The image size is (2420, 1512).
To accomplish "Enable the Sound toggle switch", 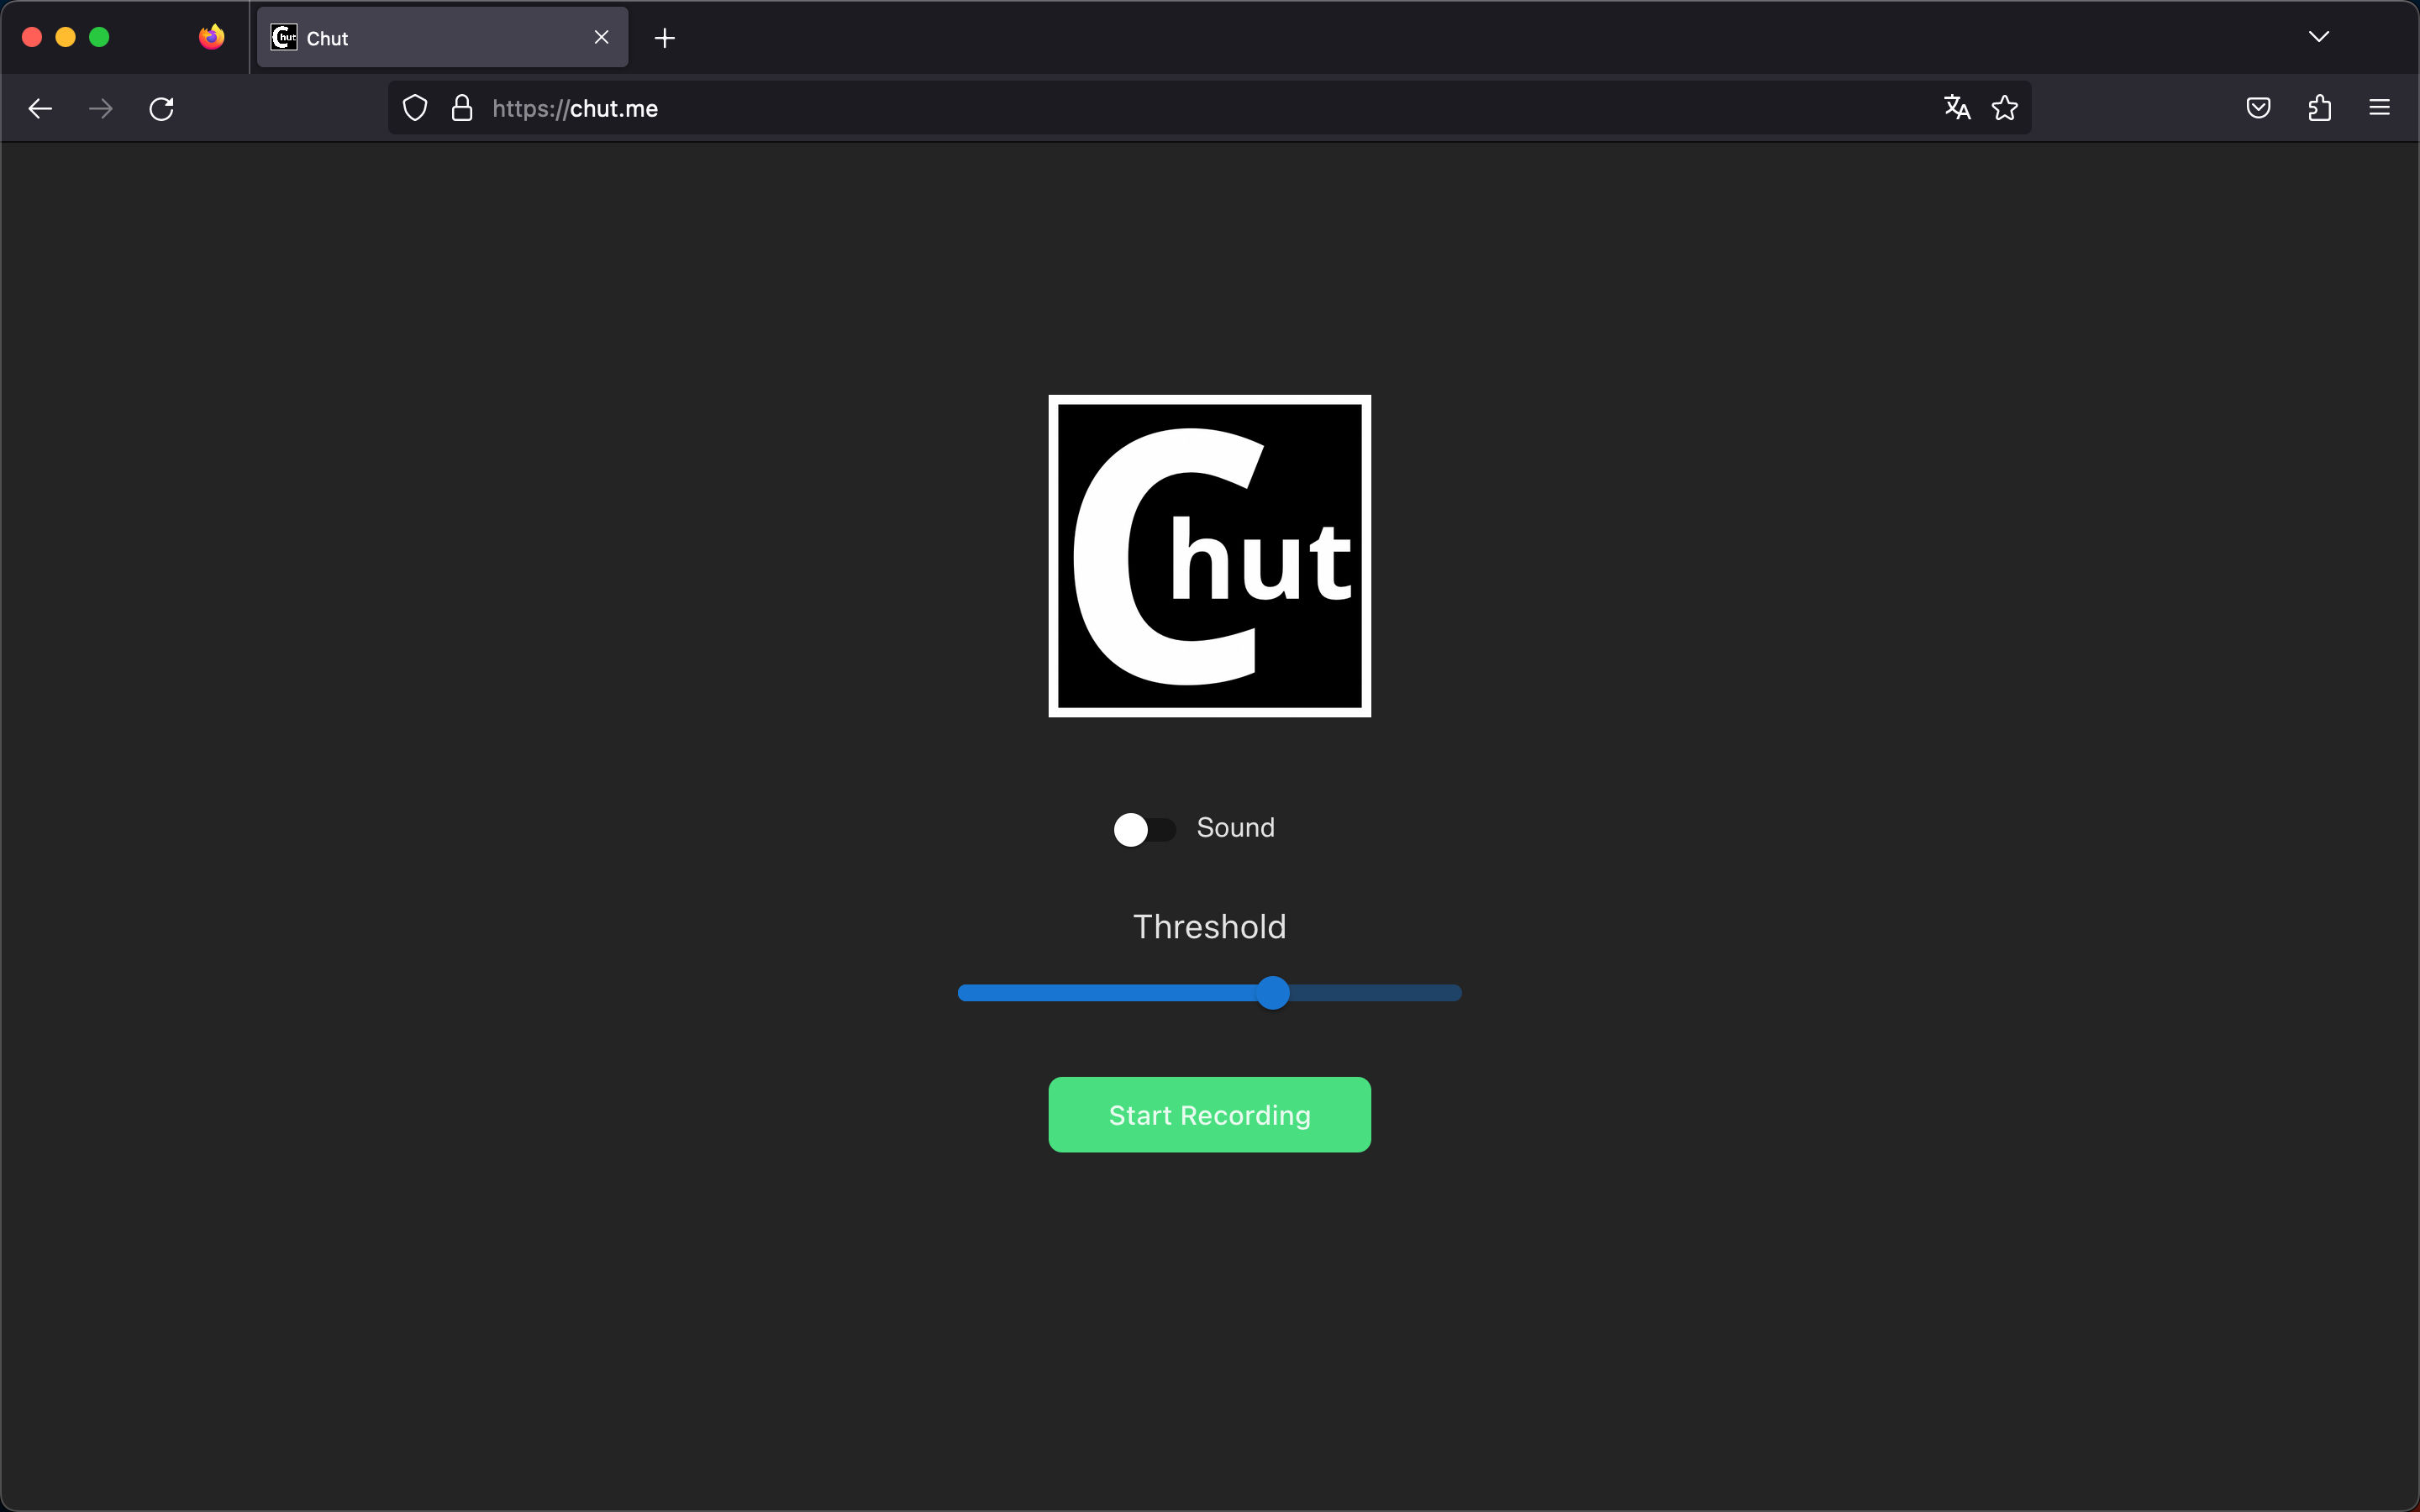I will pyautogui.click(x=1144, y=829).
